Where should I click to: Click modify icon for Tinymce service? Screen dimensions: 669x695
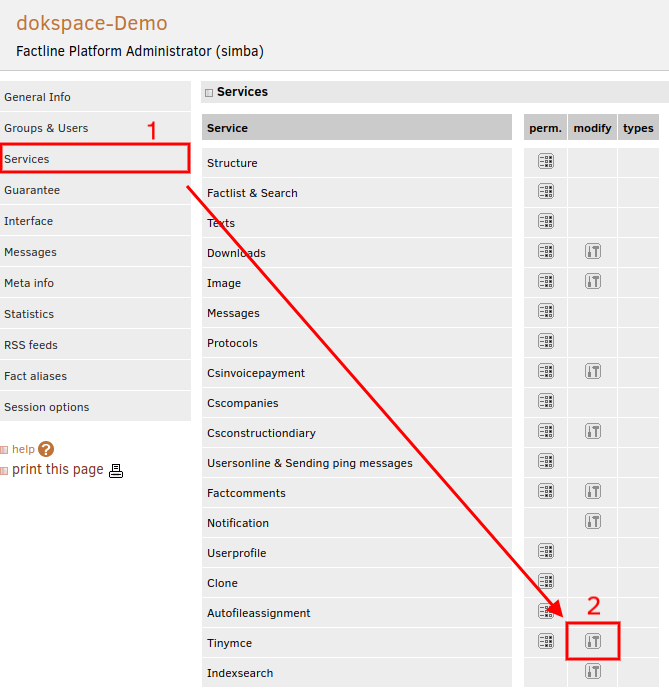[593, 641]
